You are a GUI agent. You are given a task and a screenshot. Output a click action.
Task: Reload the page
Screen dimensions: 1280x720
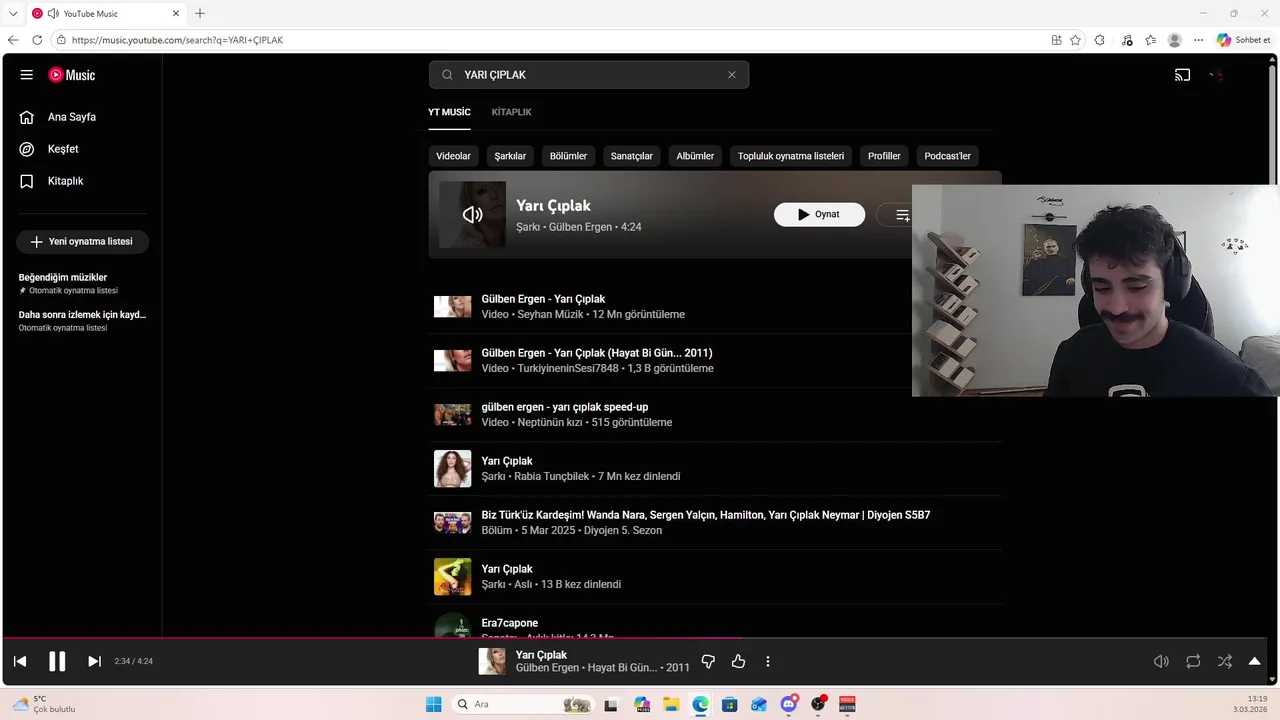click(x=37, y=40)
